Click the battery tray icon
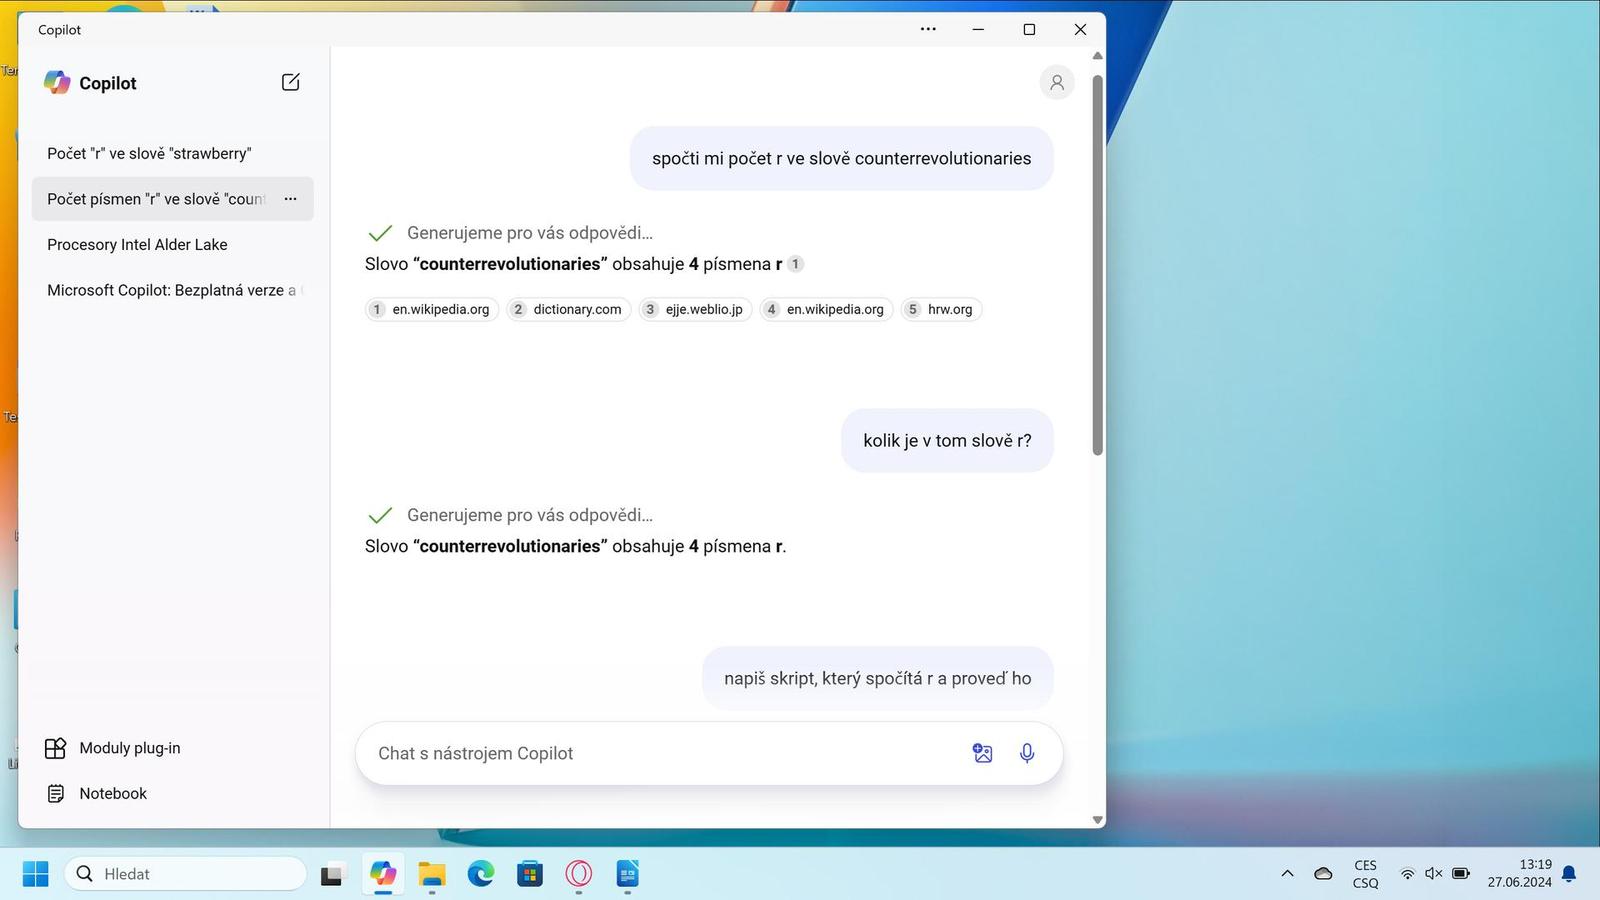Image resolution: width=1600 pixels, height=900 pixels. coord(1461,874)
